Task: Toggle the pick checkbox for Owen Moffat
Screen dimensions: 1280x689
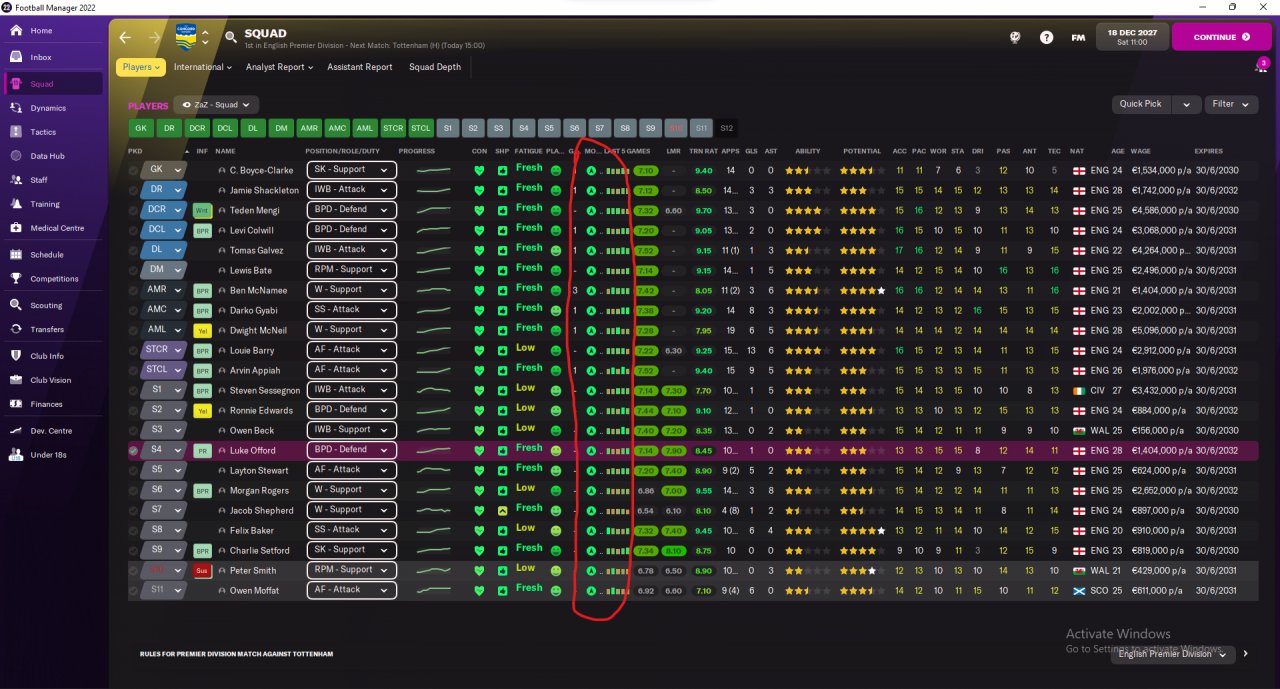Action: pyautogui.click(x=134, y=590)
